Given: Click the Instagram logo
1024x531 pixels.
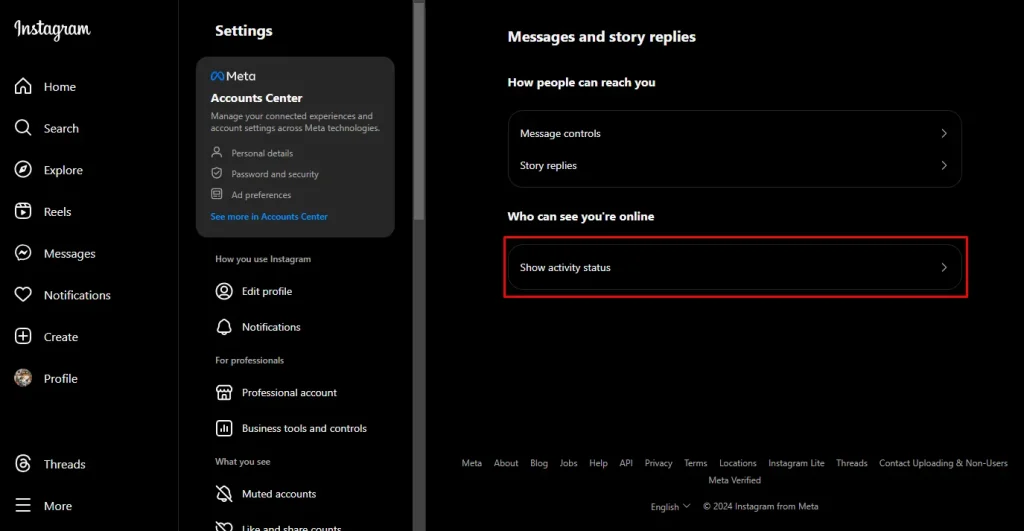Looking at the screenshot, I should point(52,29).
